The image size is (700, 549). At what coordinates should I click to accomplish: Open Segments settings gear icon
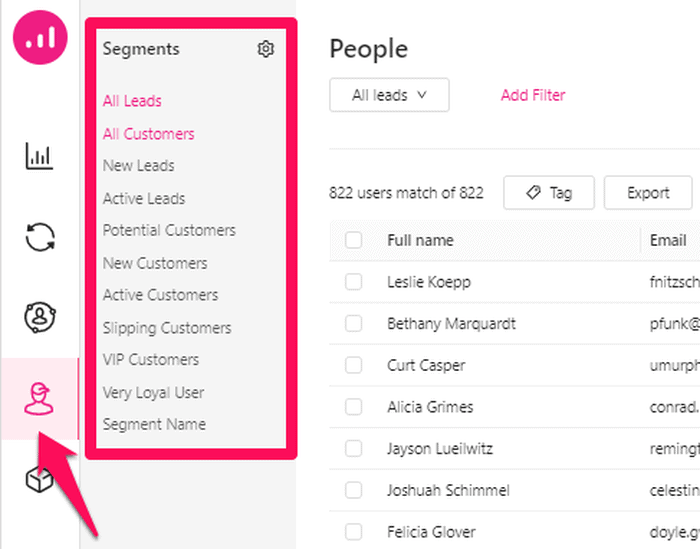click(265, 49)
